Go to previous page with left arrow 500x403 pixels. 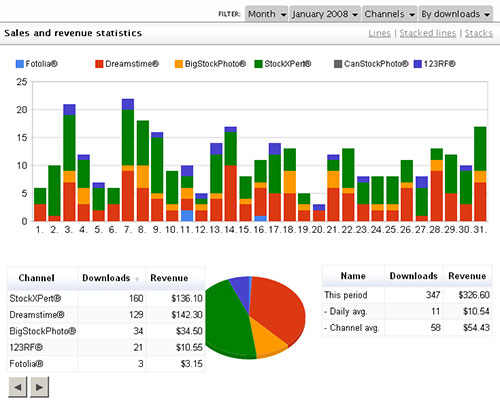coord(18,387)
